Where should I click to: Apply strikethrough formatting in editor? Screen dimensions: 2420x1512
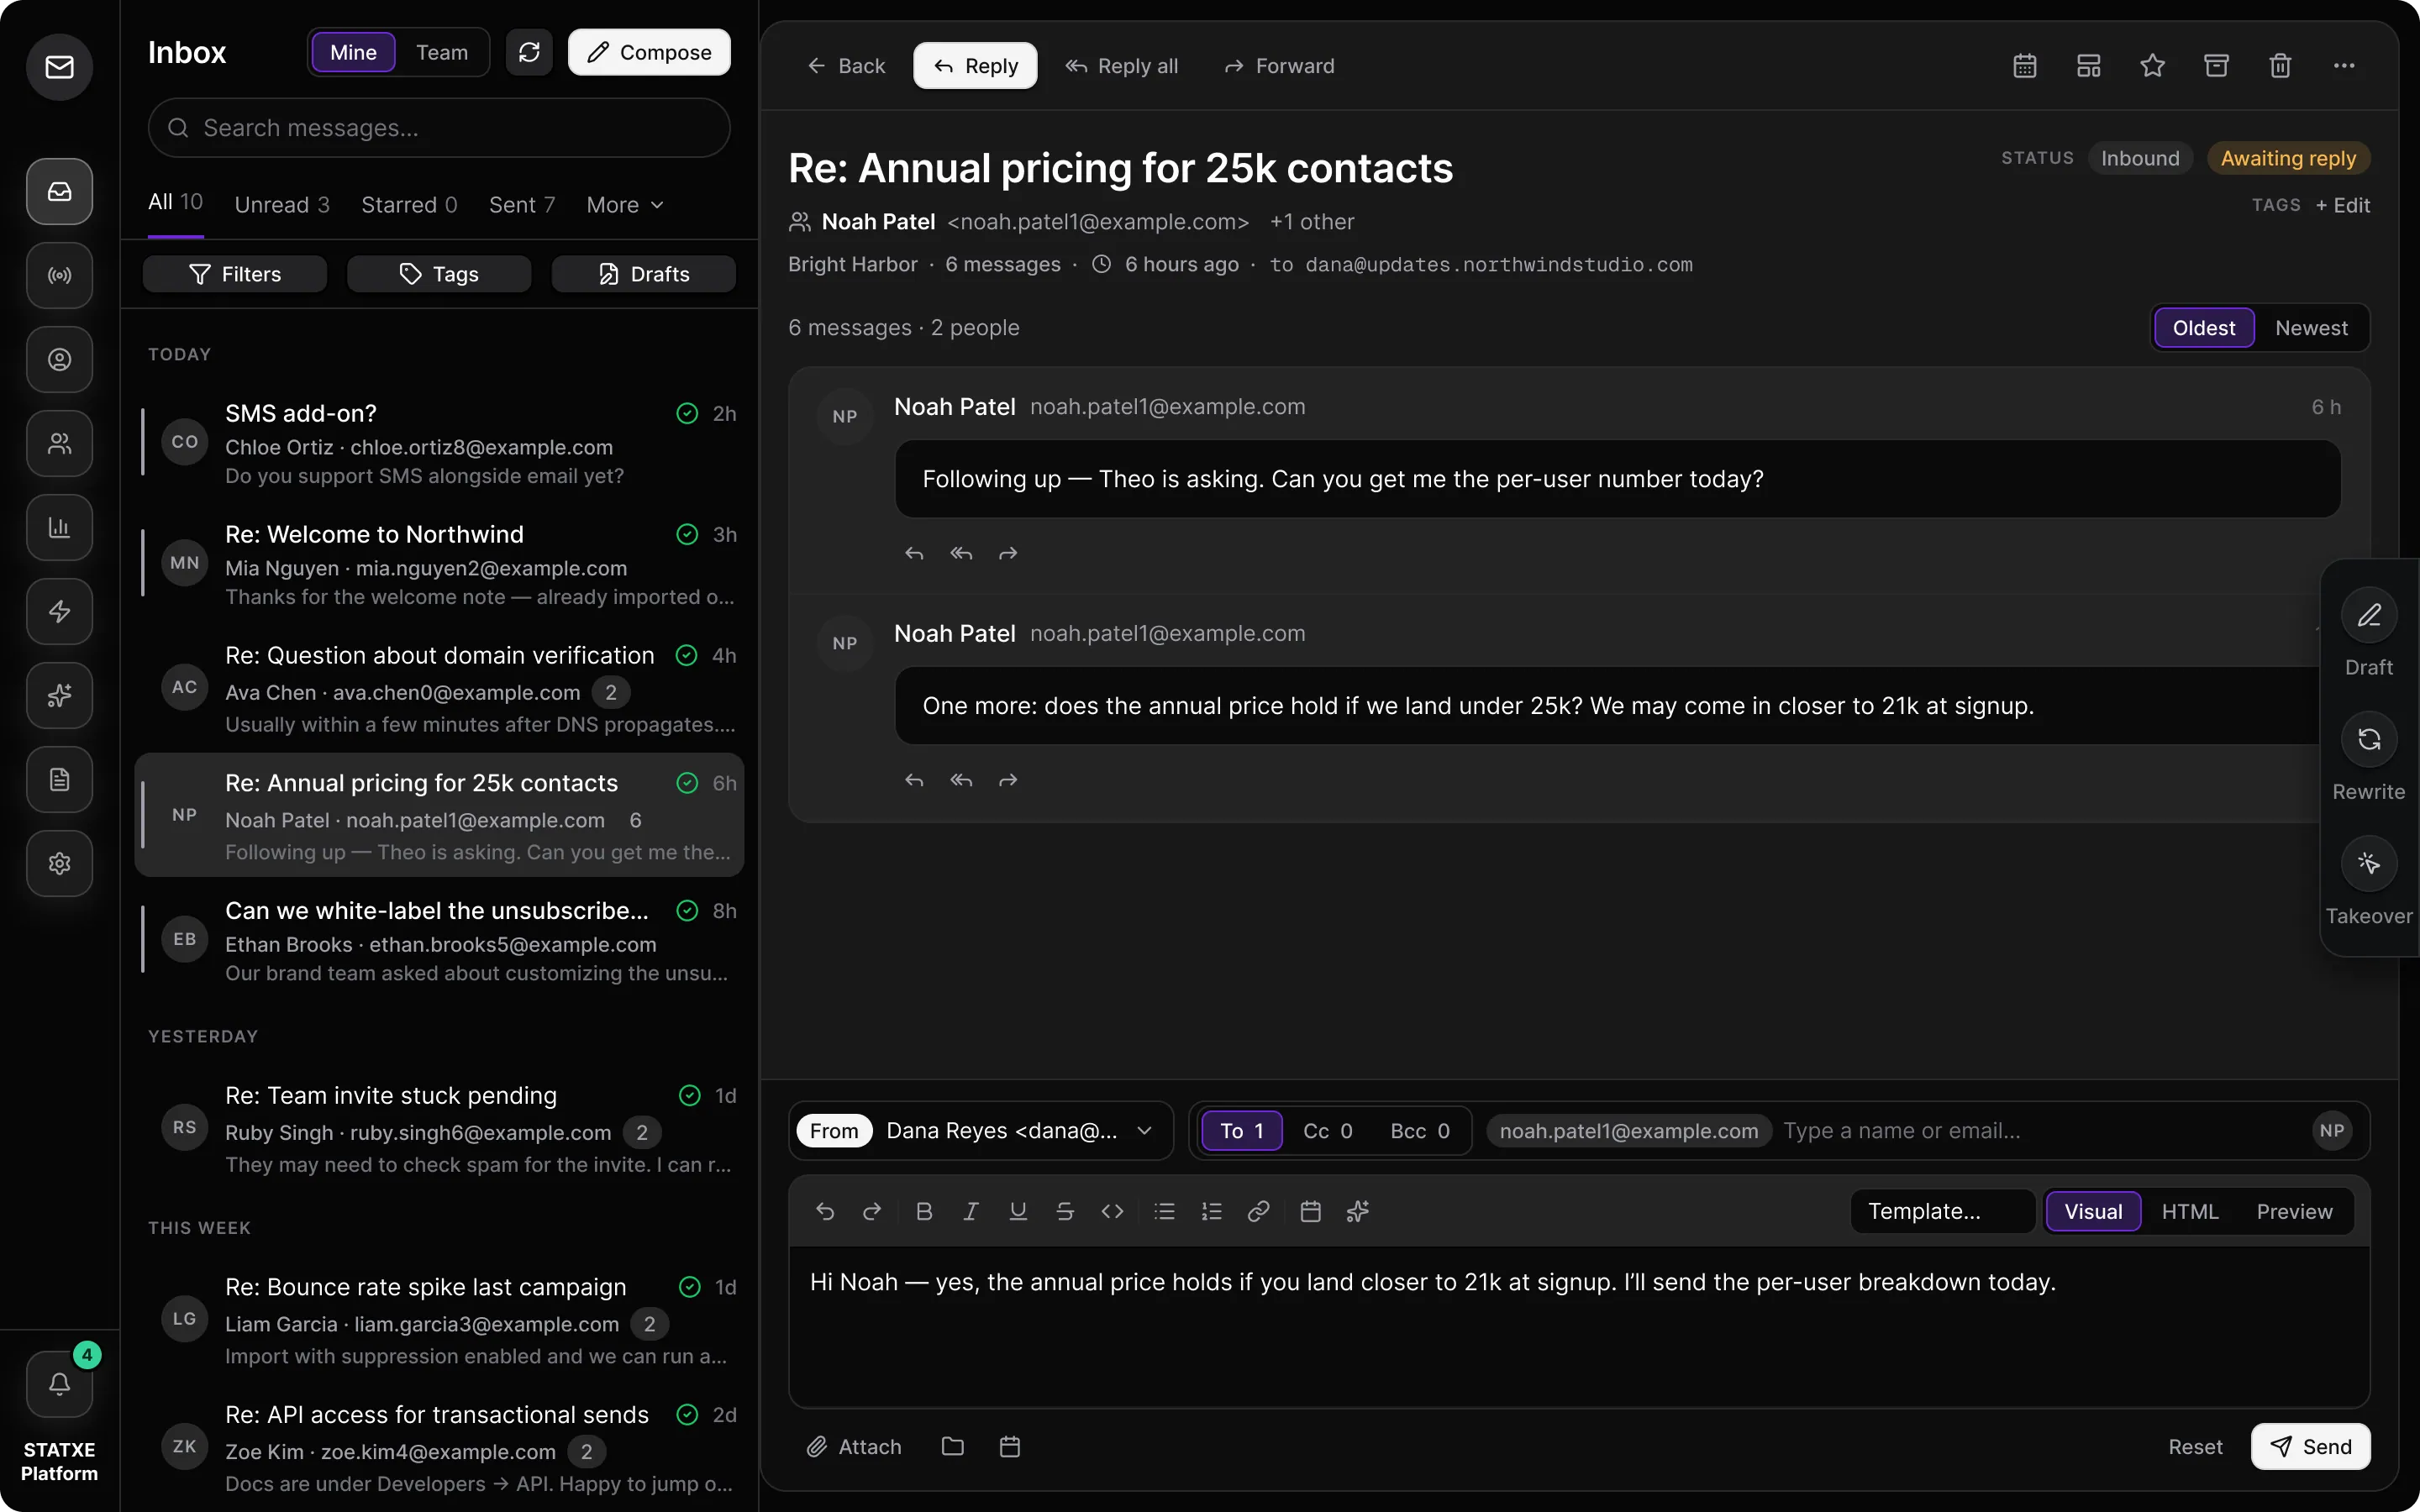(1065, 1211)
